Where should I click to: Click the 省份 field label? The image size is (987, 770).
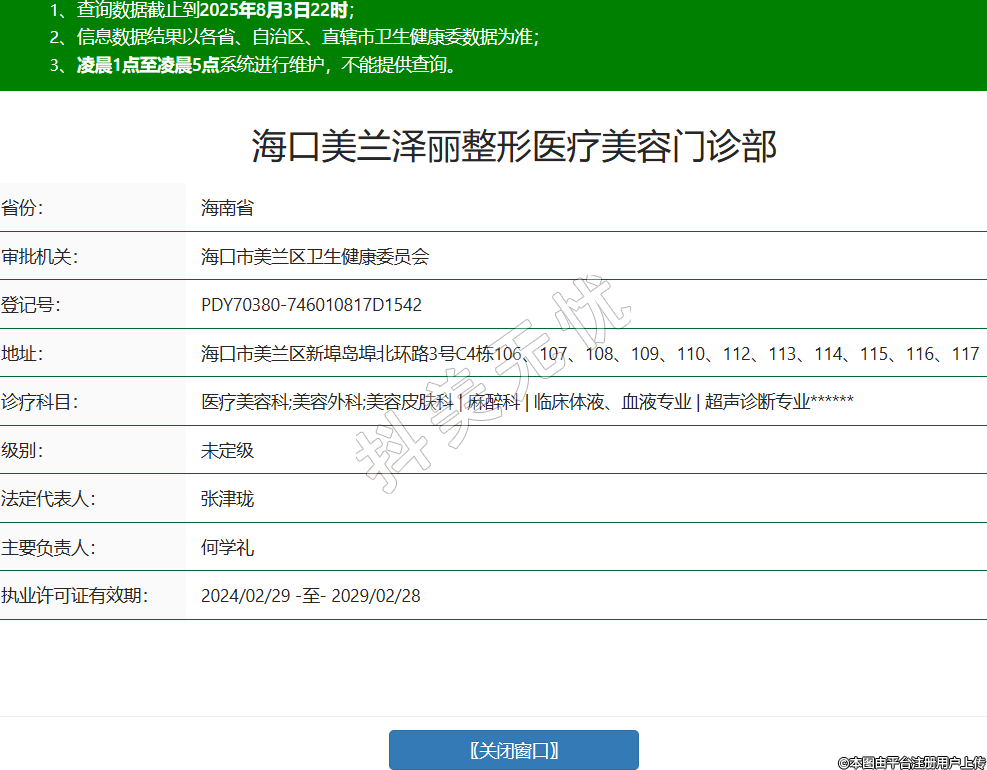point(23,208)
